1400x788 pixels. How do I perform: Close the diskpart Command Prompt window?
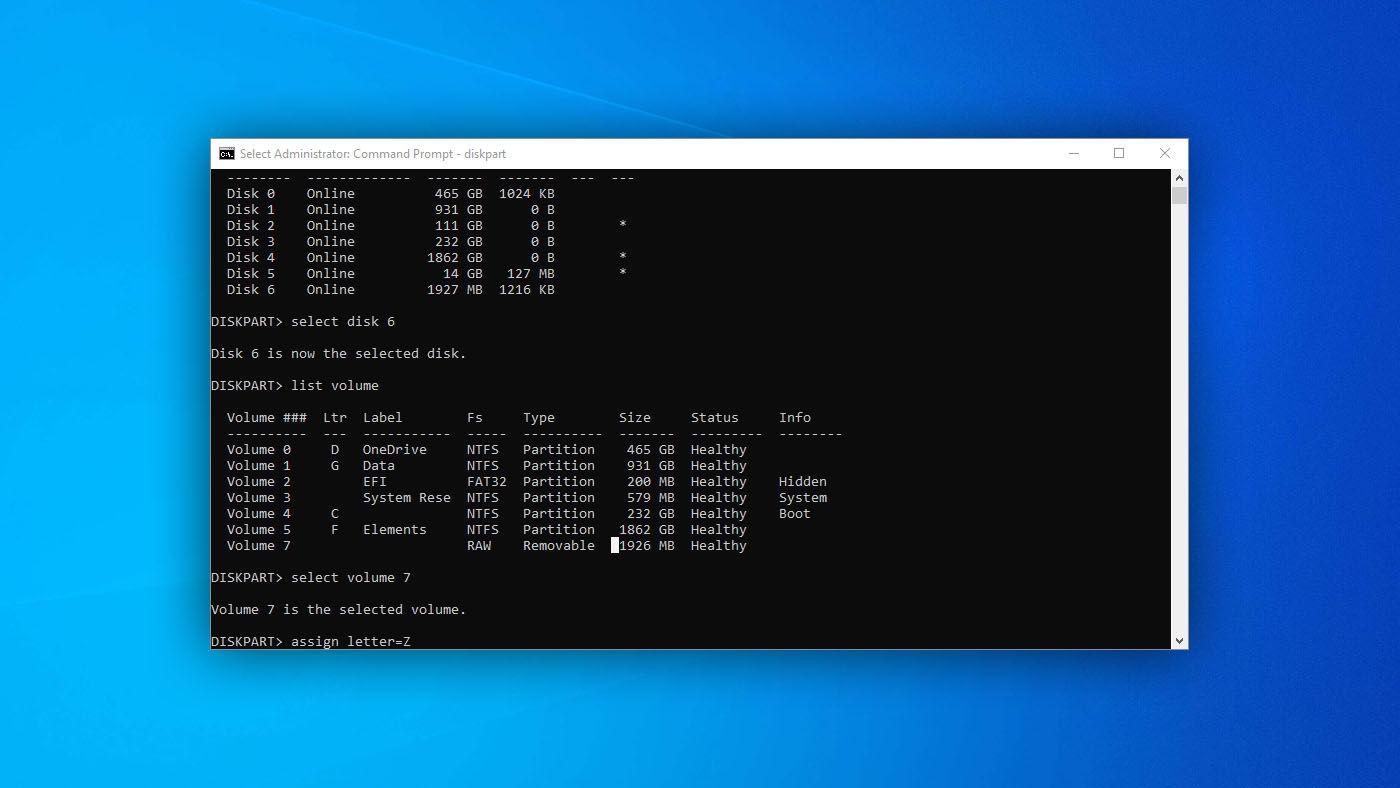click(1165, 154)
